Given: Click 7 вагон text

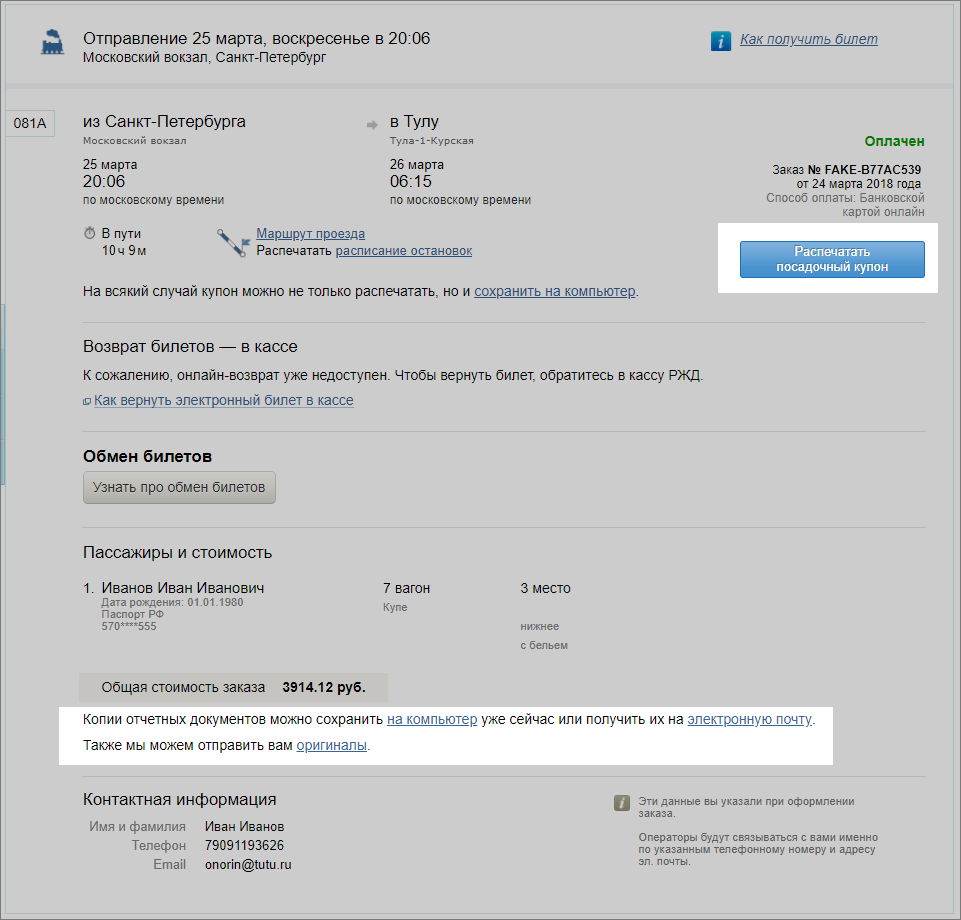Looking at the screenshot, I should click(406, 588).
